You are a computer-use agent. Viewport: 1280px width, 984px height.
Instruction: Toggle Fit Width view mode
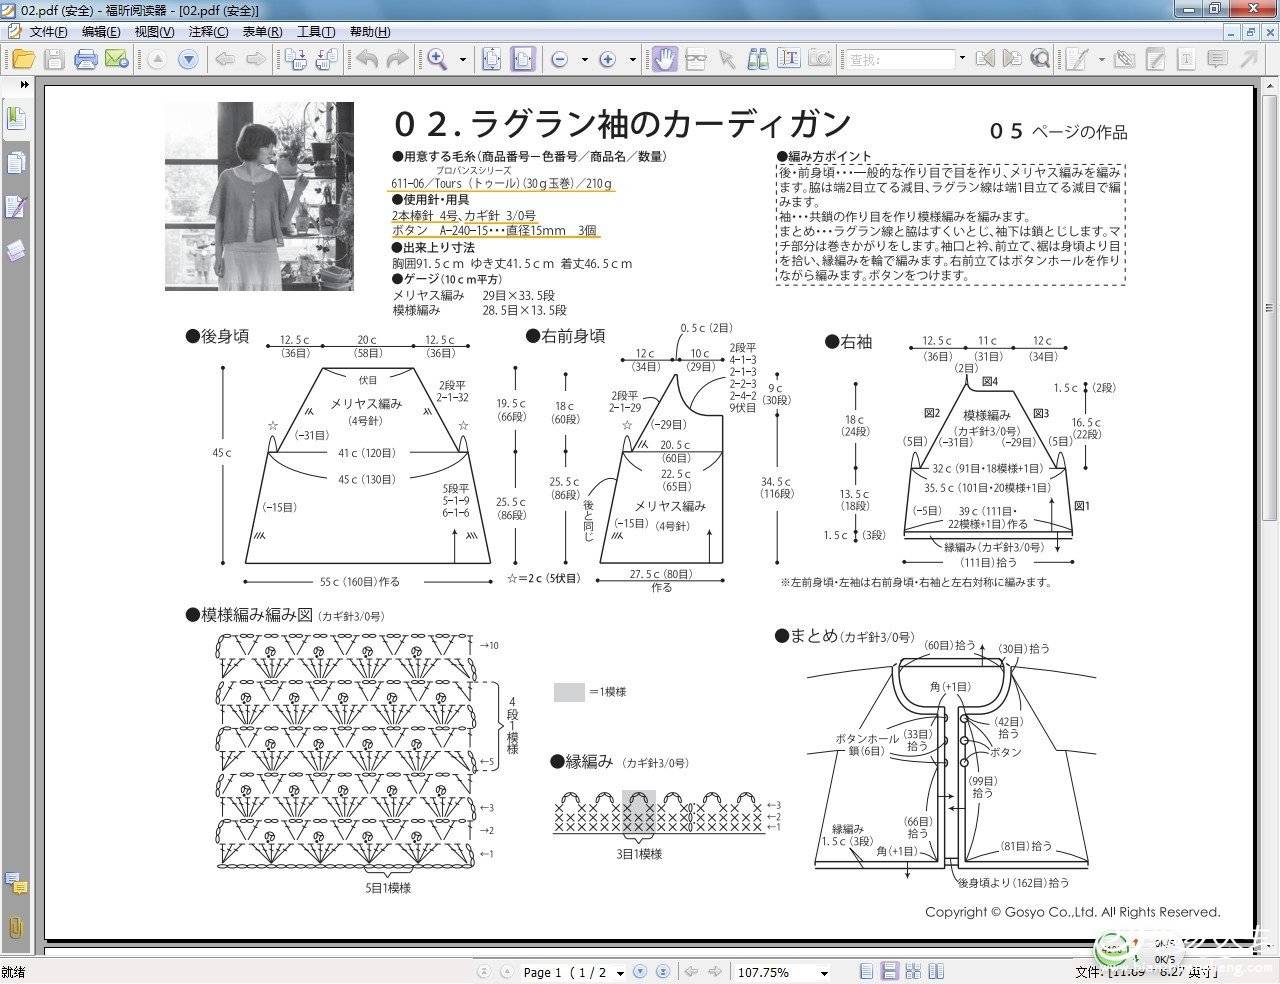[522, 60]
